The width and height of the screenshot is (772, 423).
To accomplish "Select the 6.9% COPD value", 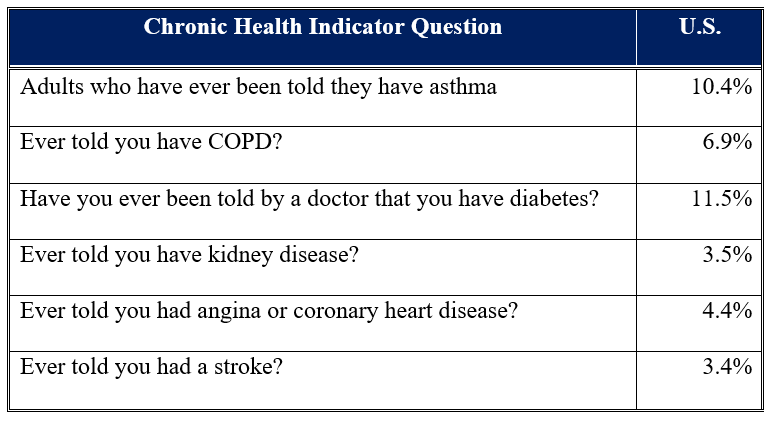I will tap(727, 142).
